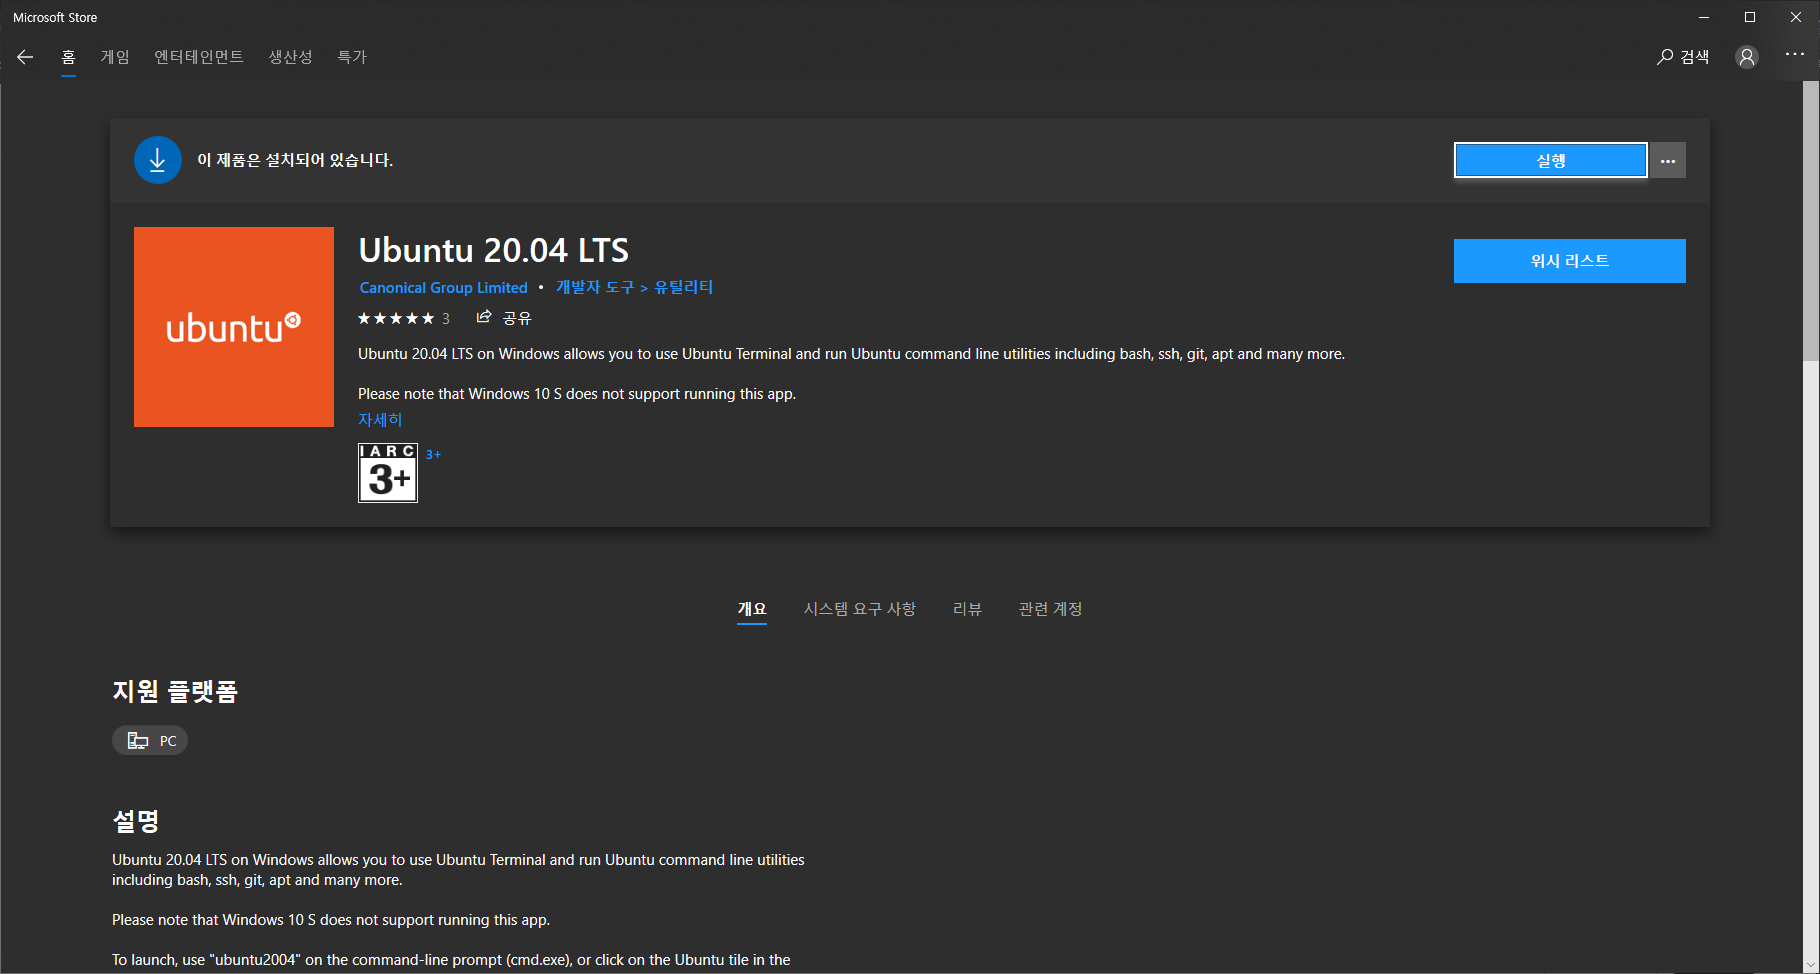1820x974 pixels.
Task: Click the PC platform badge
Action: coord(150,740)
